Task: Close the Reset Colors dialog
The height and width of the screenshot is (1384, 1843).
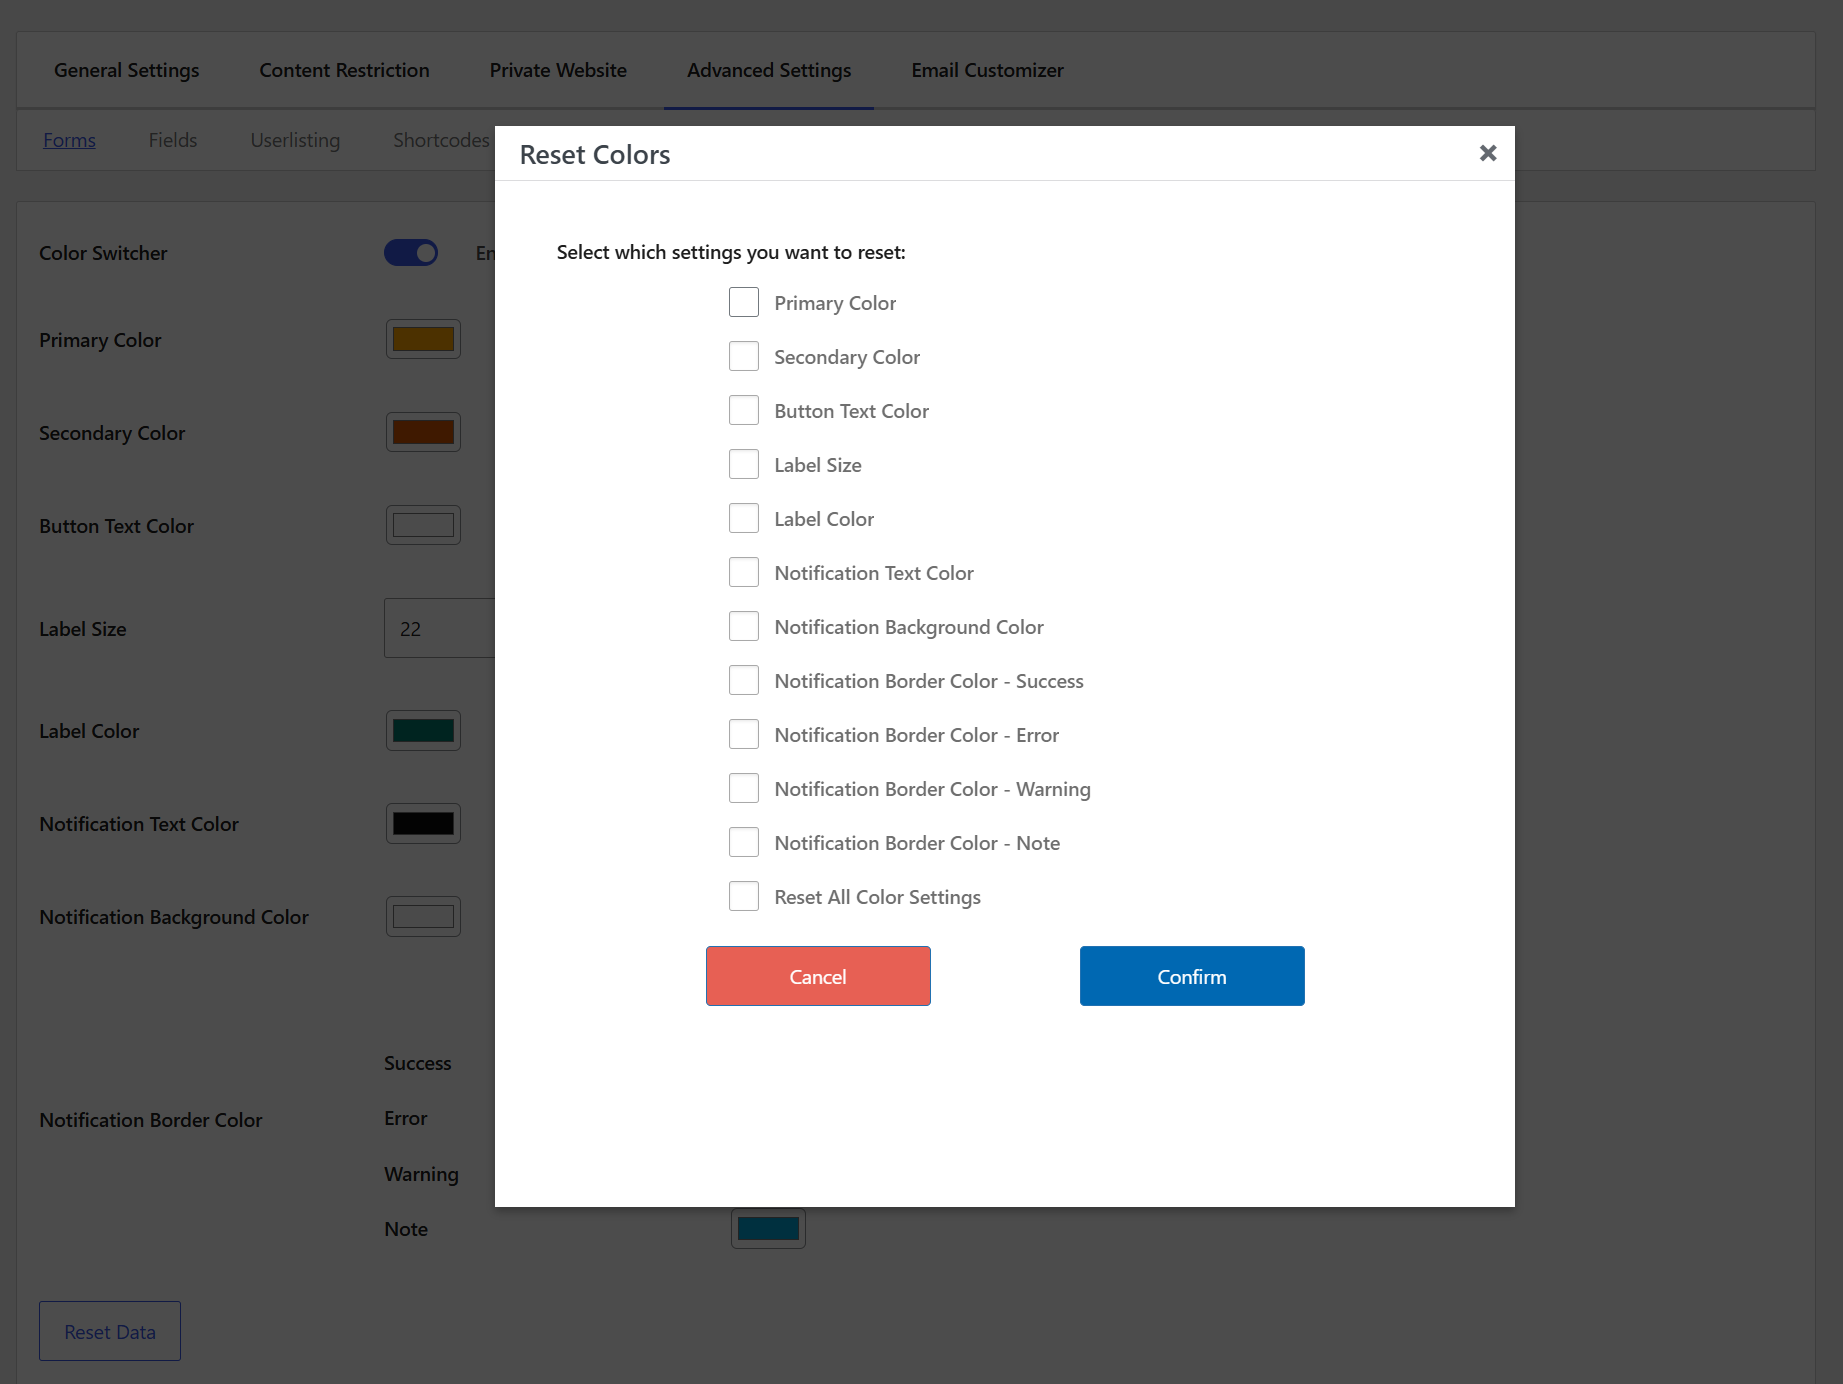Action: [1488, 153]
